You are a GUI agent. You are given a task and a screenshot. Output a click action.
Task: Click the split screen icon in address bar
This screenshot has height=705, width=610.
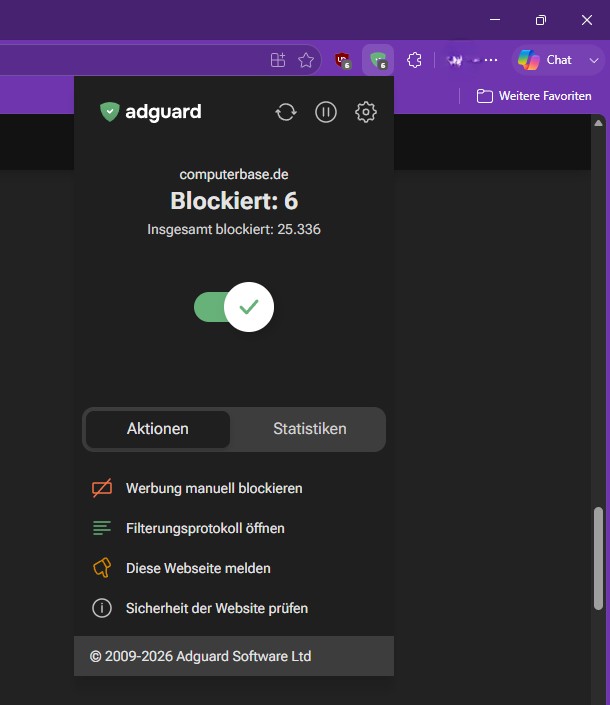(x=278, y=60)
